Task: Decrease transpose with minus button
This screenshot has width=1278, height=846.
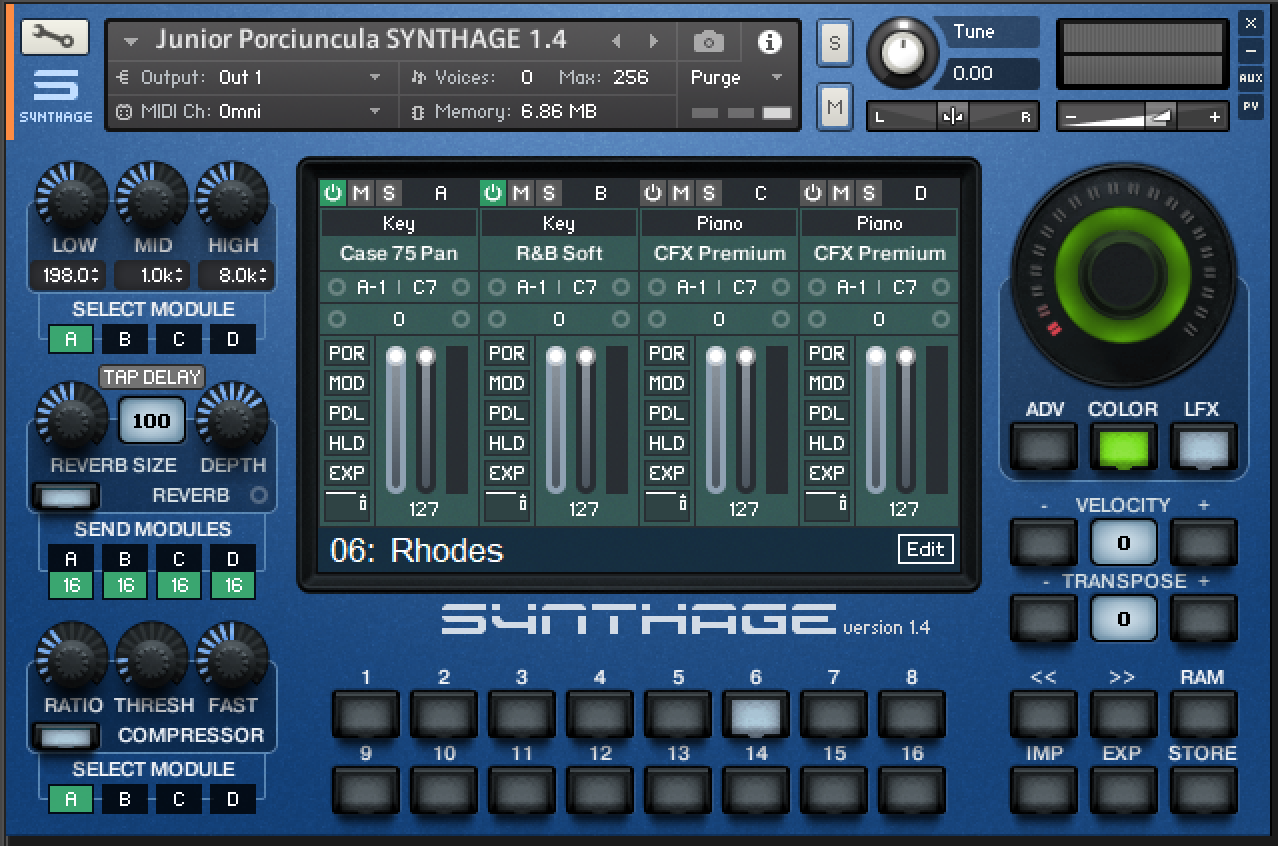Action: click(x=1044, y=618)
